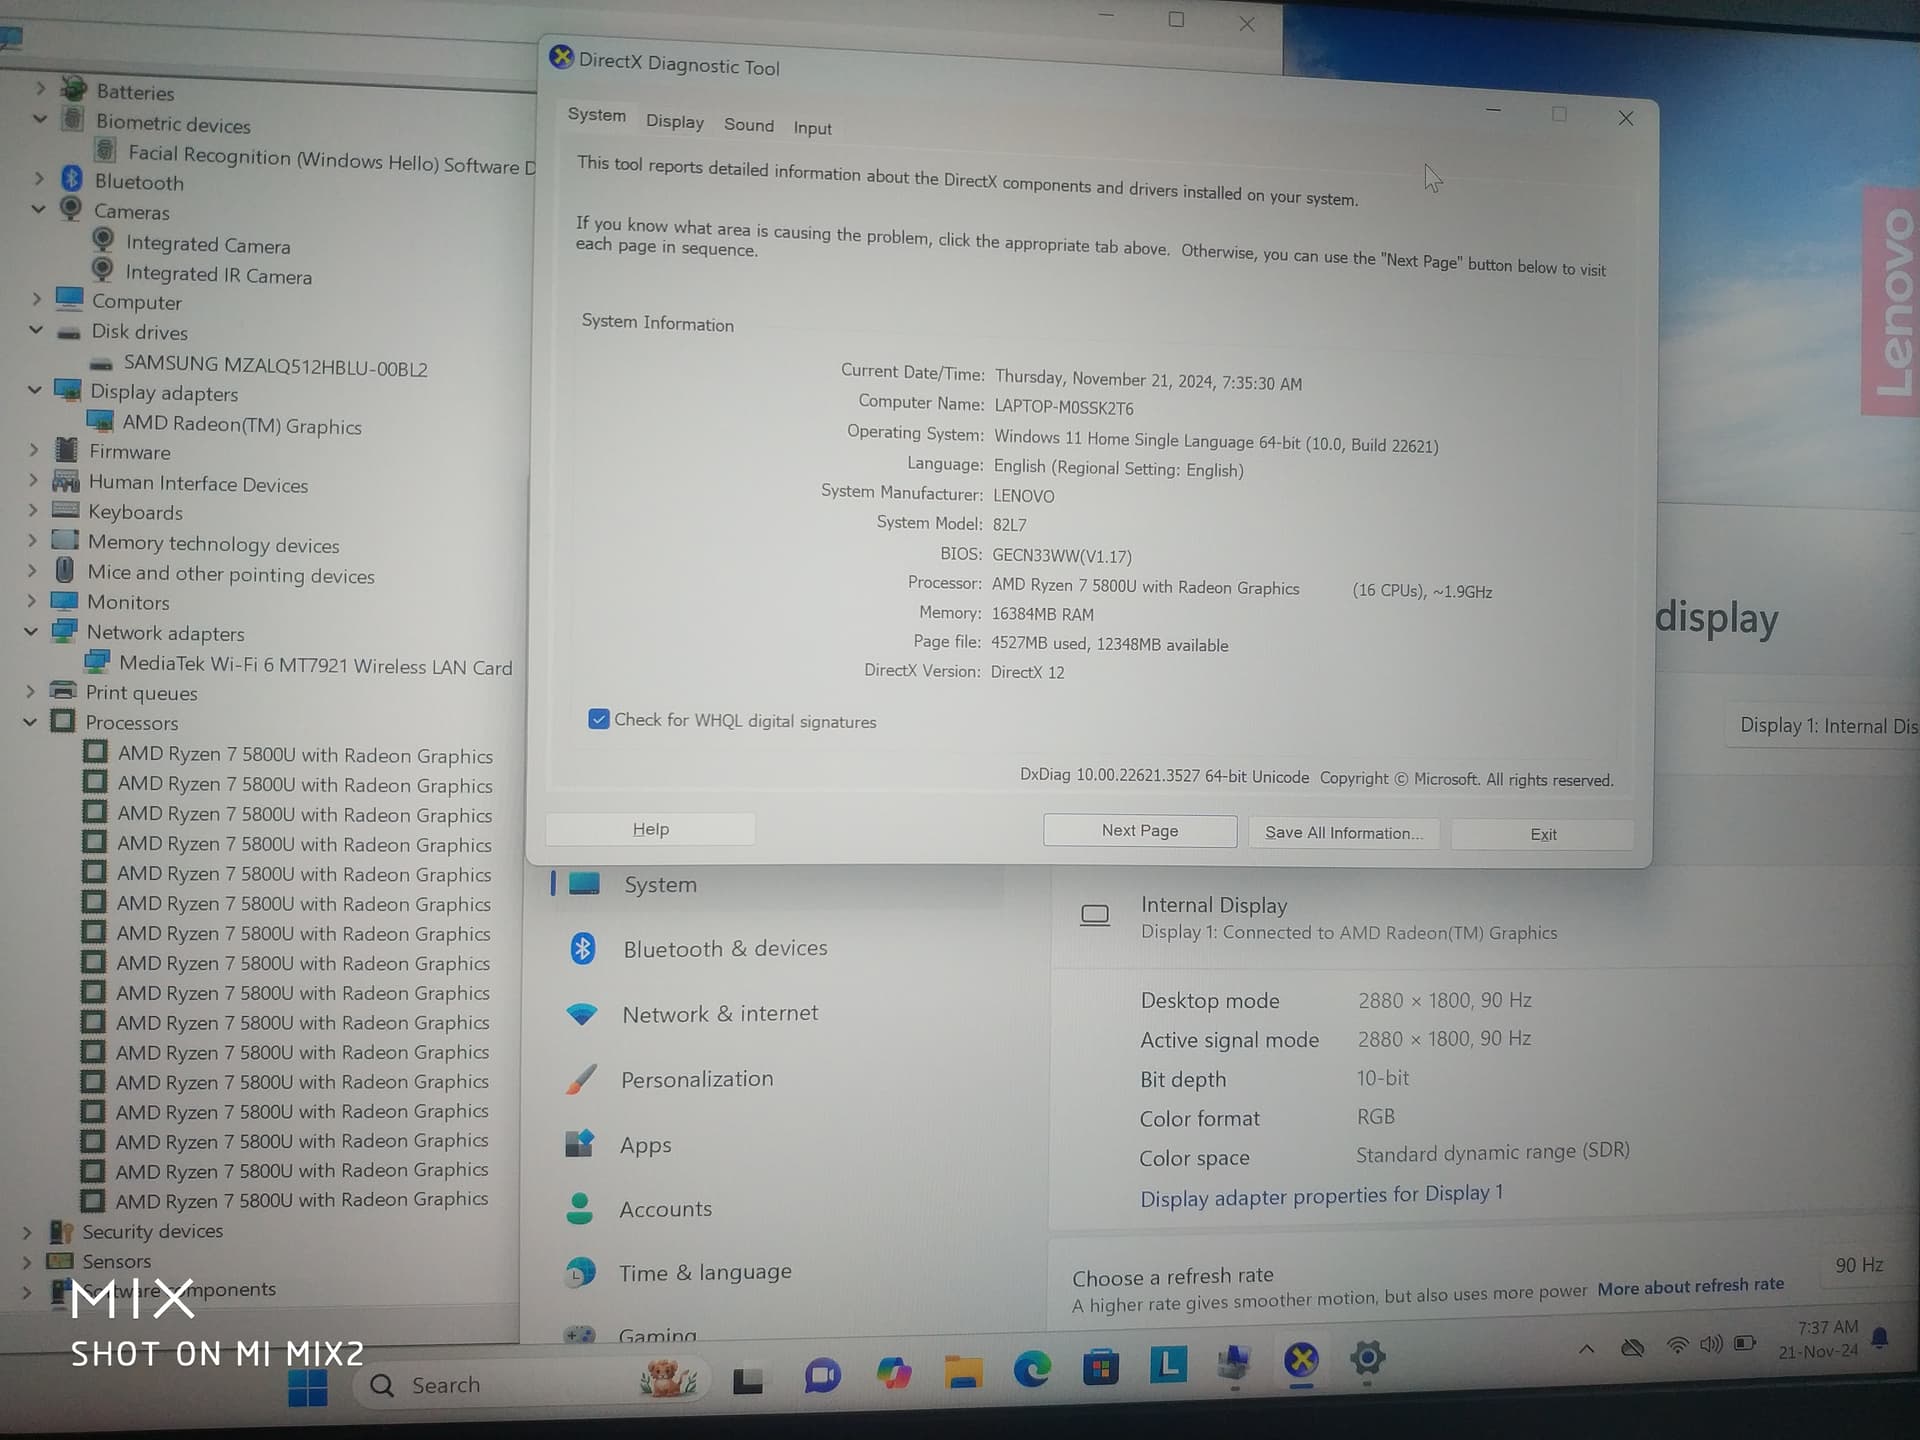Screen dimensions: 1920x1440
Task: Click the DirectX Diagnostic Tool taskbar icon
Action: coord(1301,1359)
